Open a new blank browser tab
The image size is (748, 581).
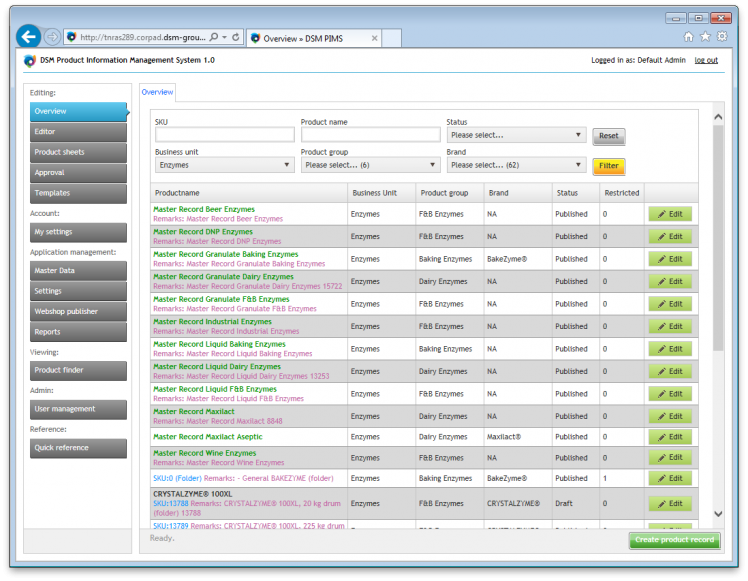[392, 38]
